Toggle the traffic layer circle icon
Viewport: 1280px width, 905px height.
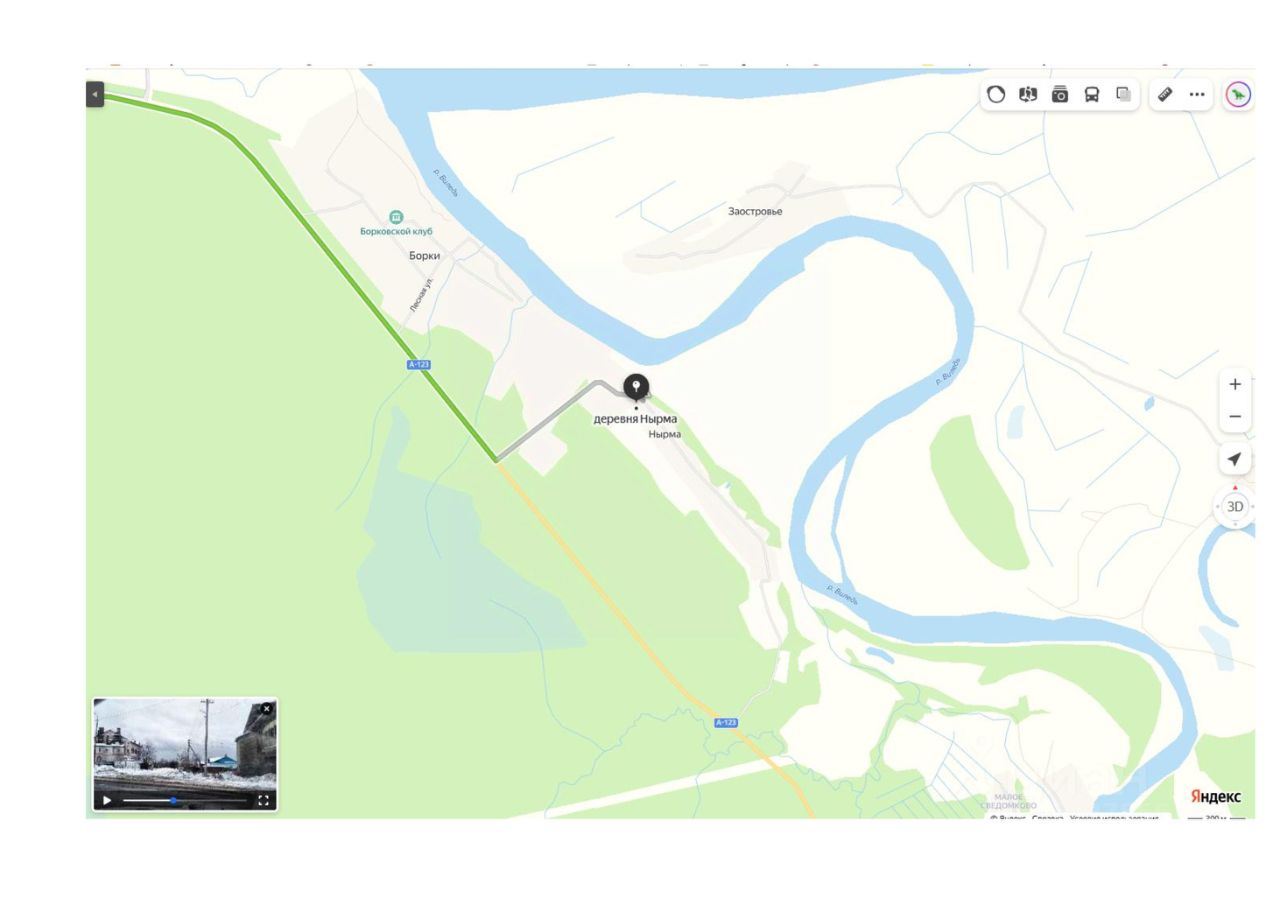tap(996, 94)
